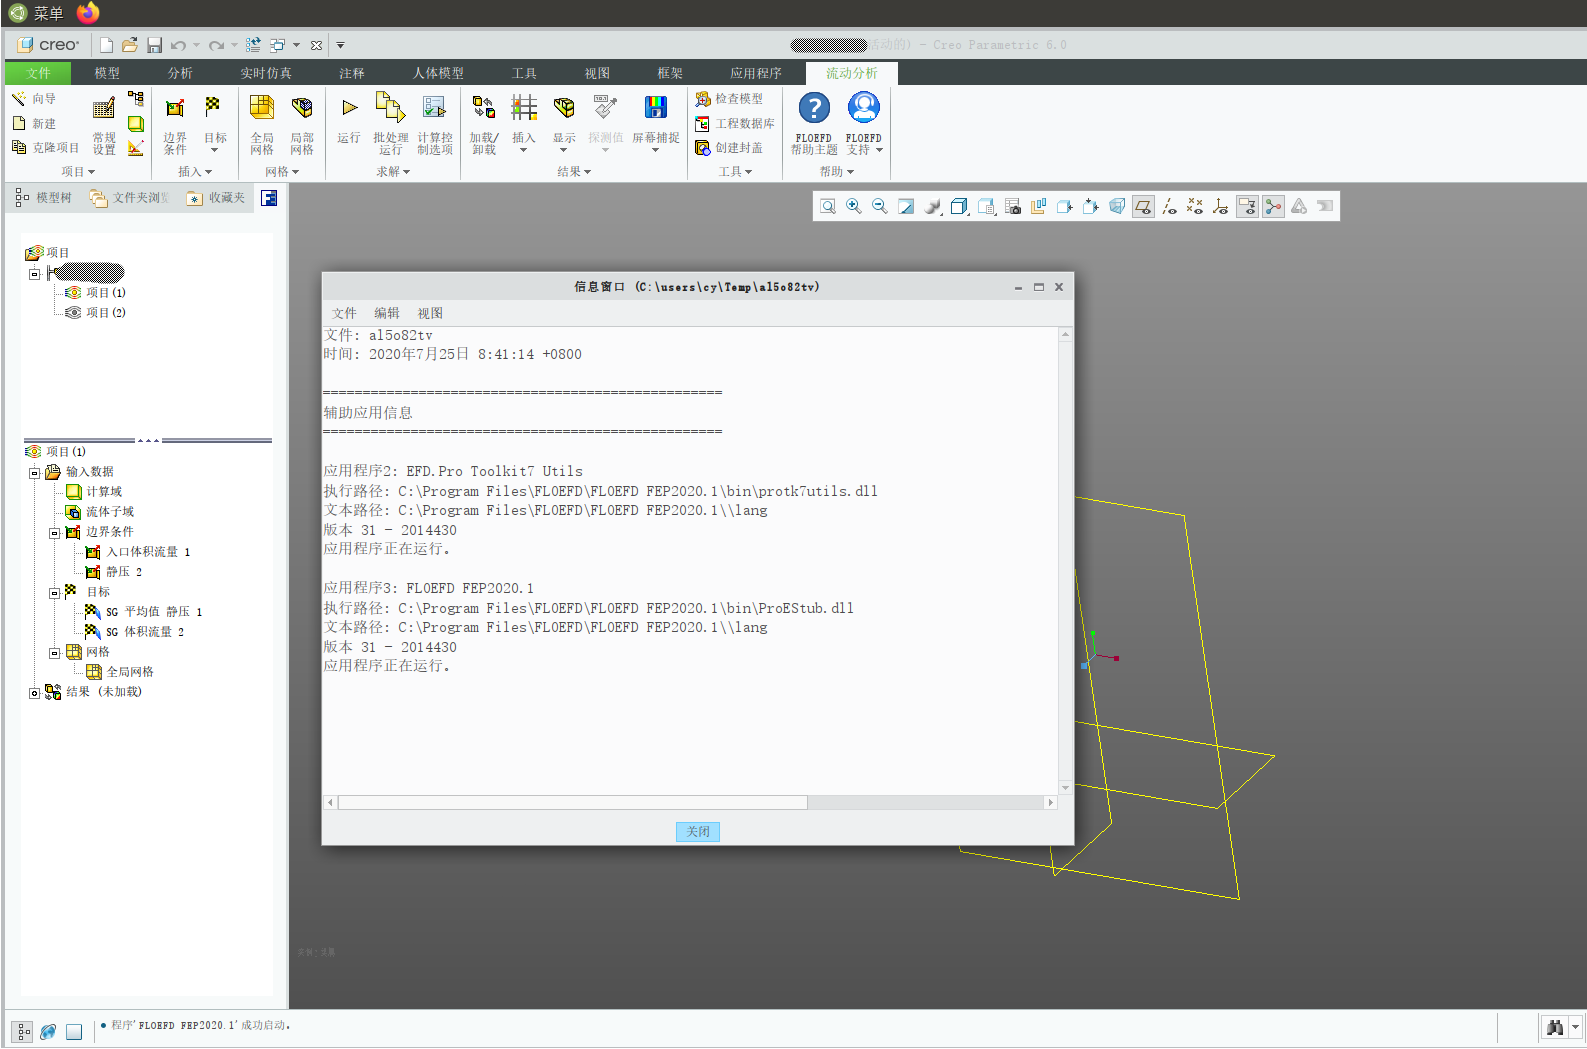1587x1049 pixels.
Task: Open 常规设置 (General settings)
Action: point(104,125)
